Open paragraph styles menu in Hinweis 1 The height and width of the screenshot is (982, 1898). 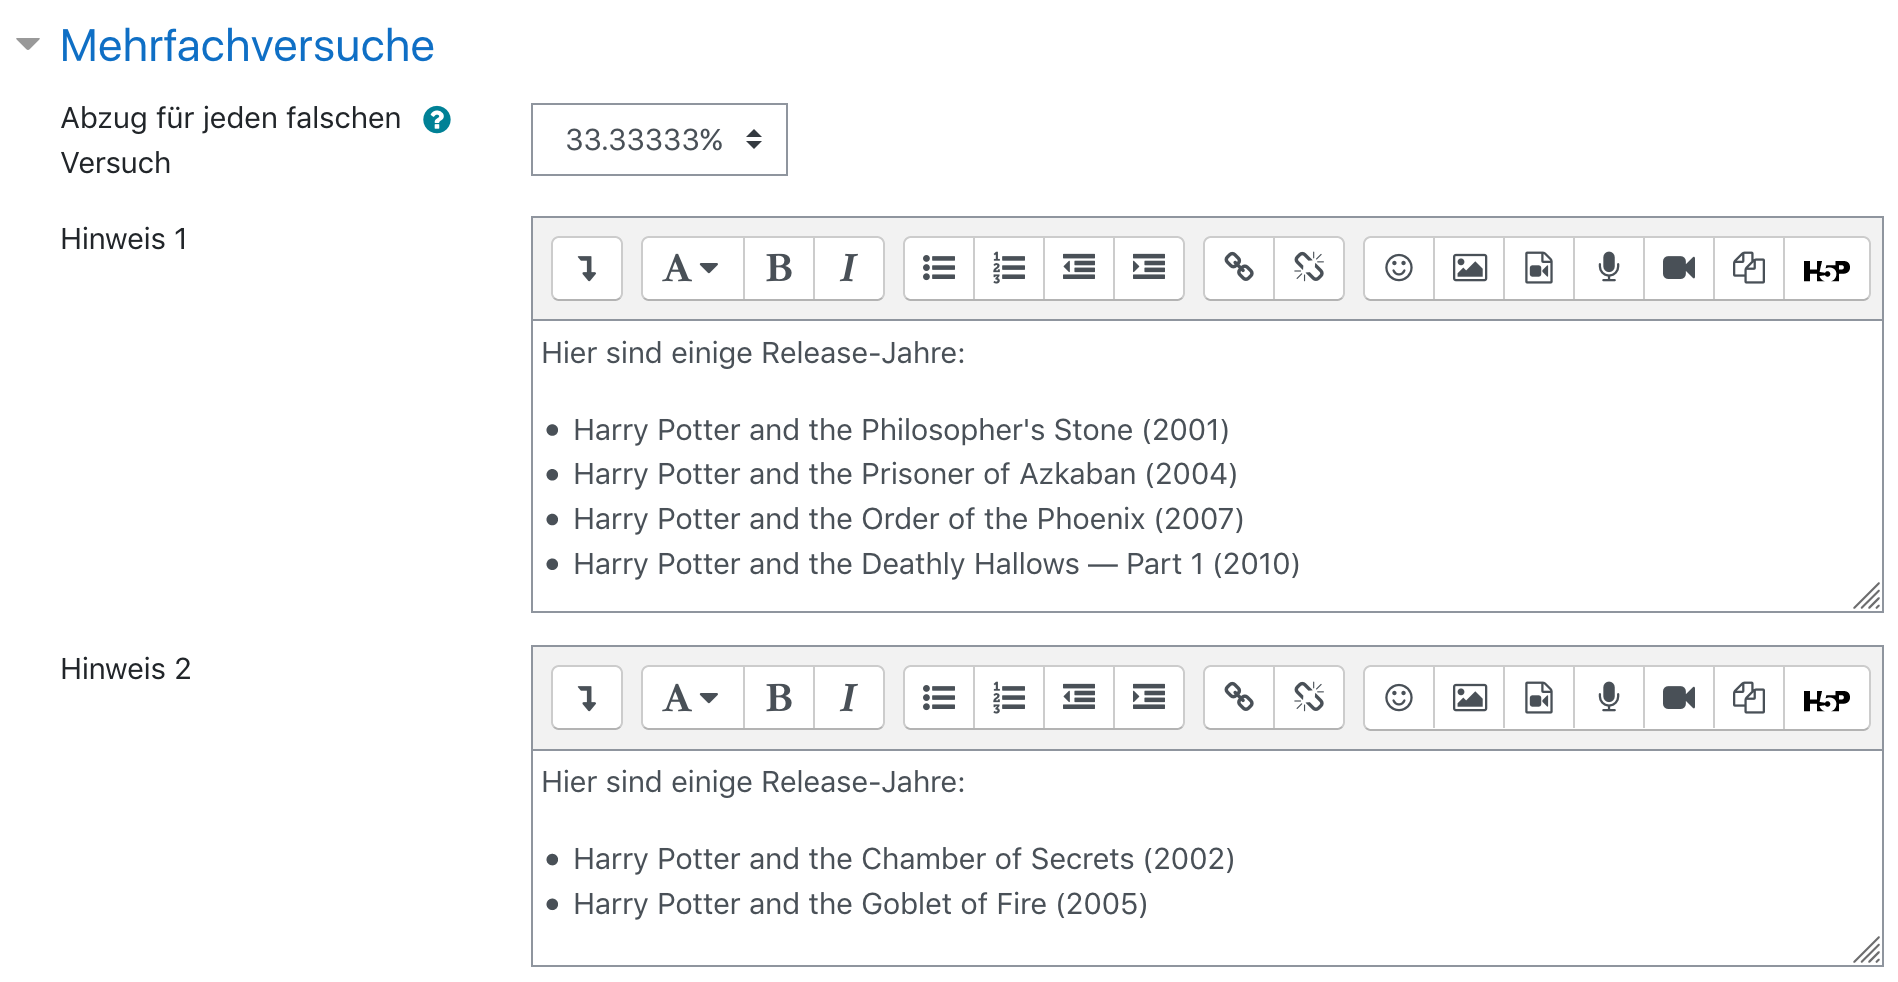pos(691,268)
